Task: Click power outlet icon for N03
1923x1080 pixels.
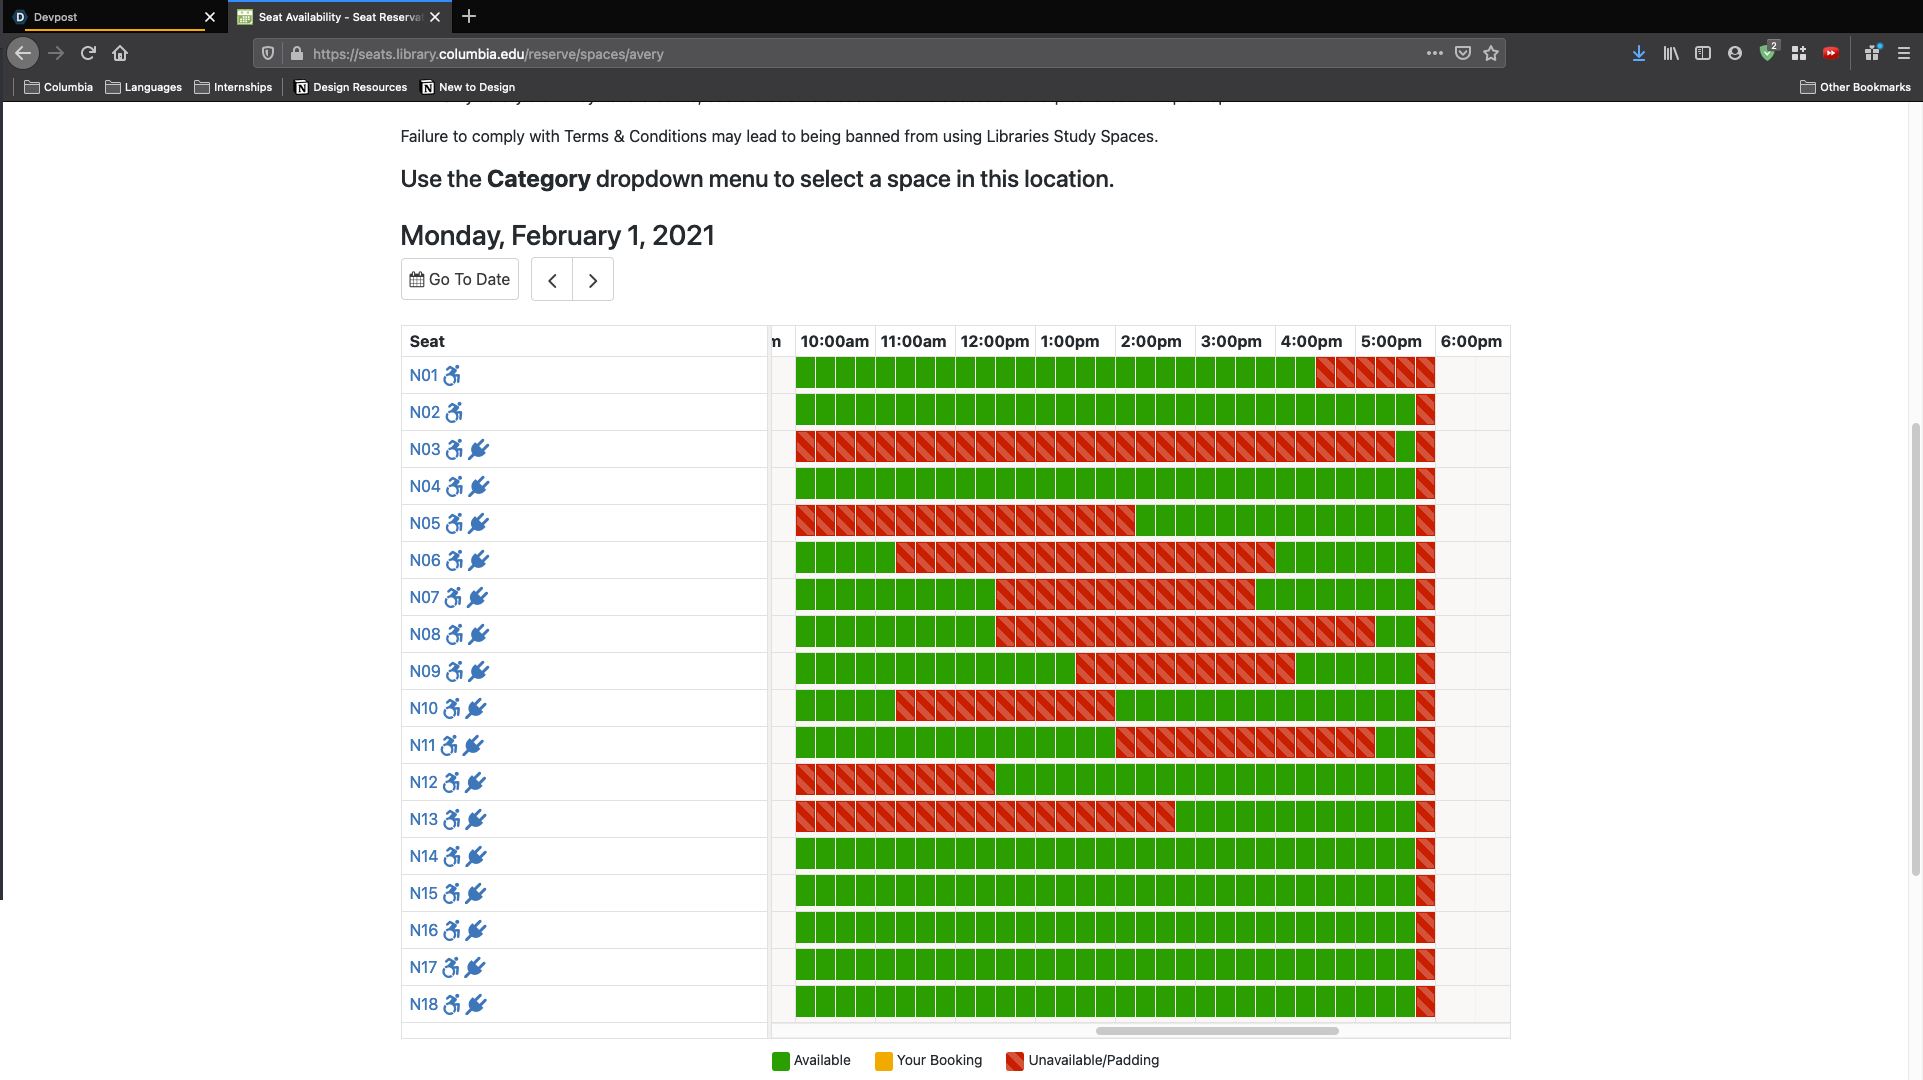Action: pyautogui.click(x=479, y=449)
